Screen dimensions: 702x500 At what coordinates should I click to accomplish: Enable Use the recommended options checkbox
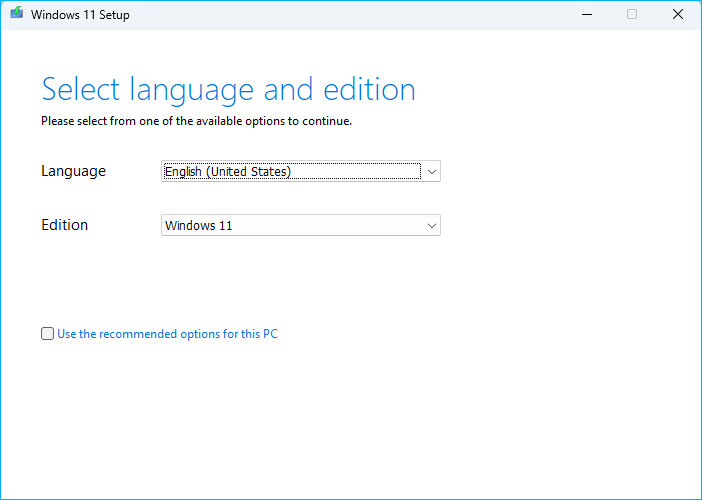pos(47,333)
